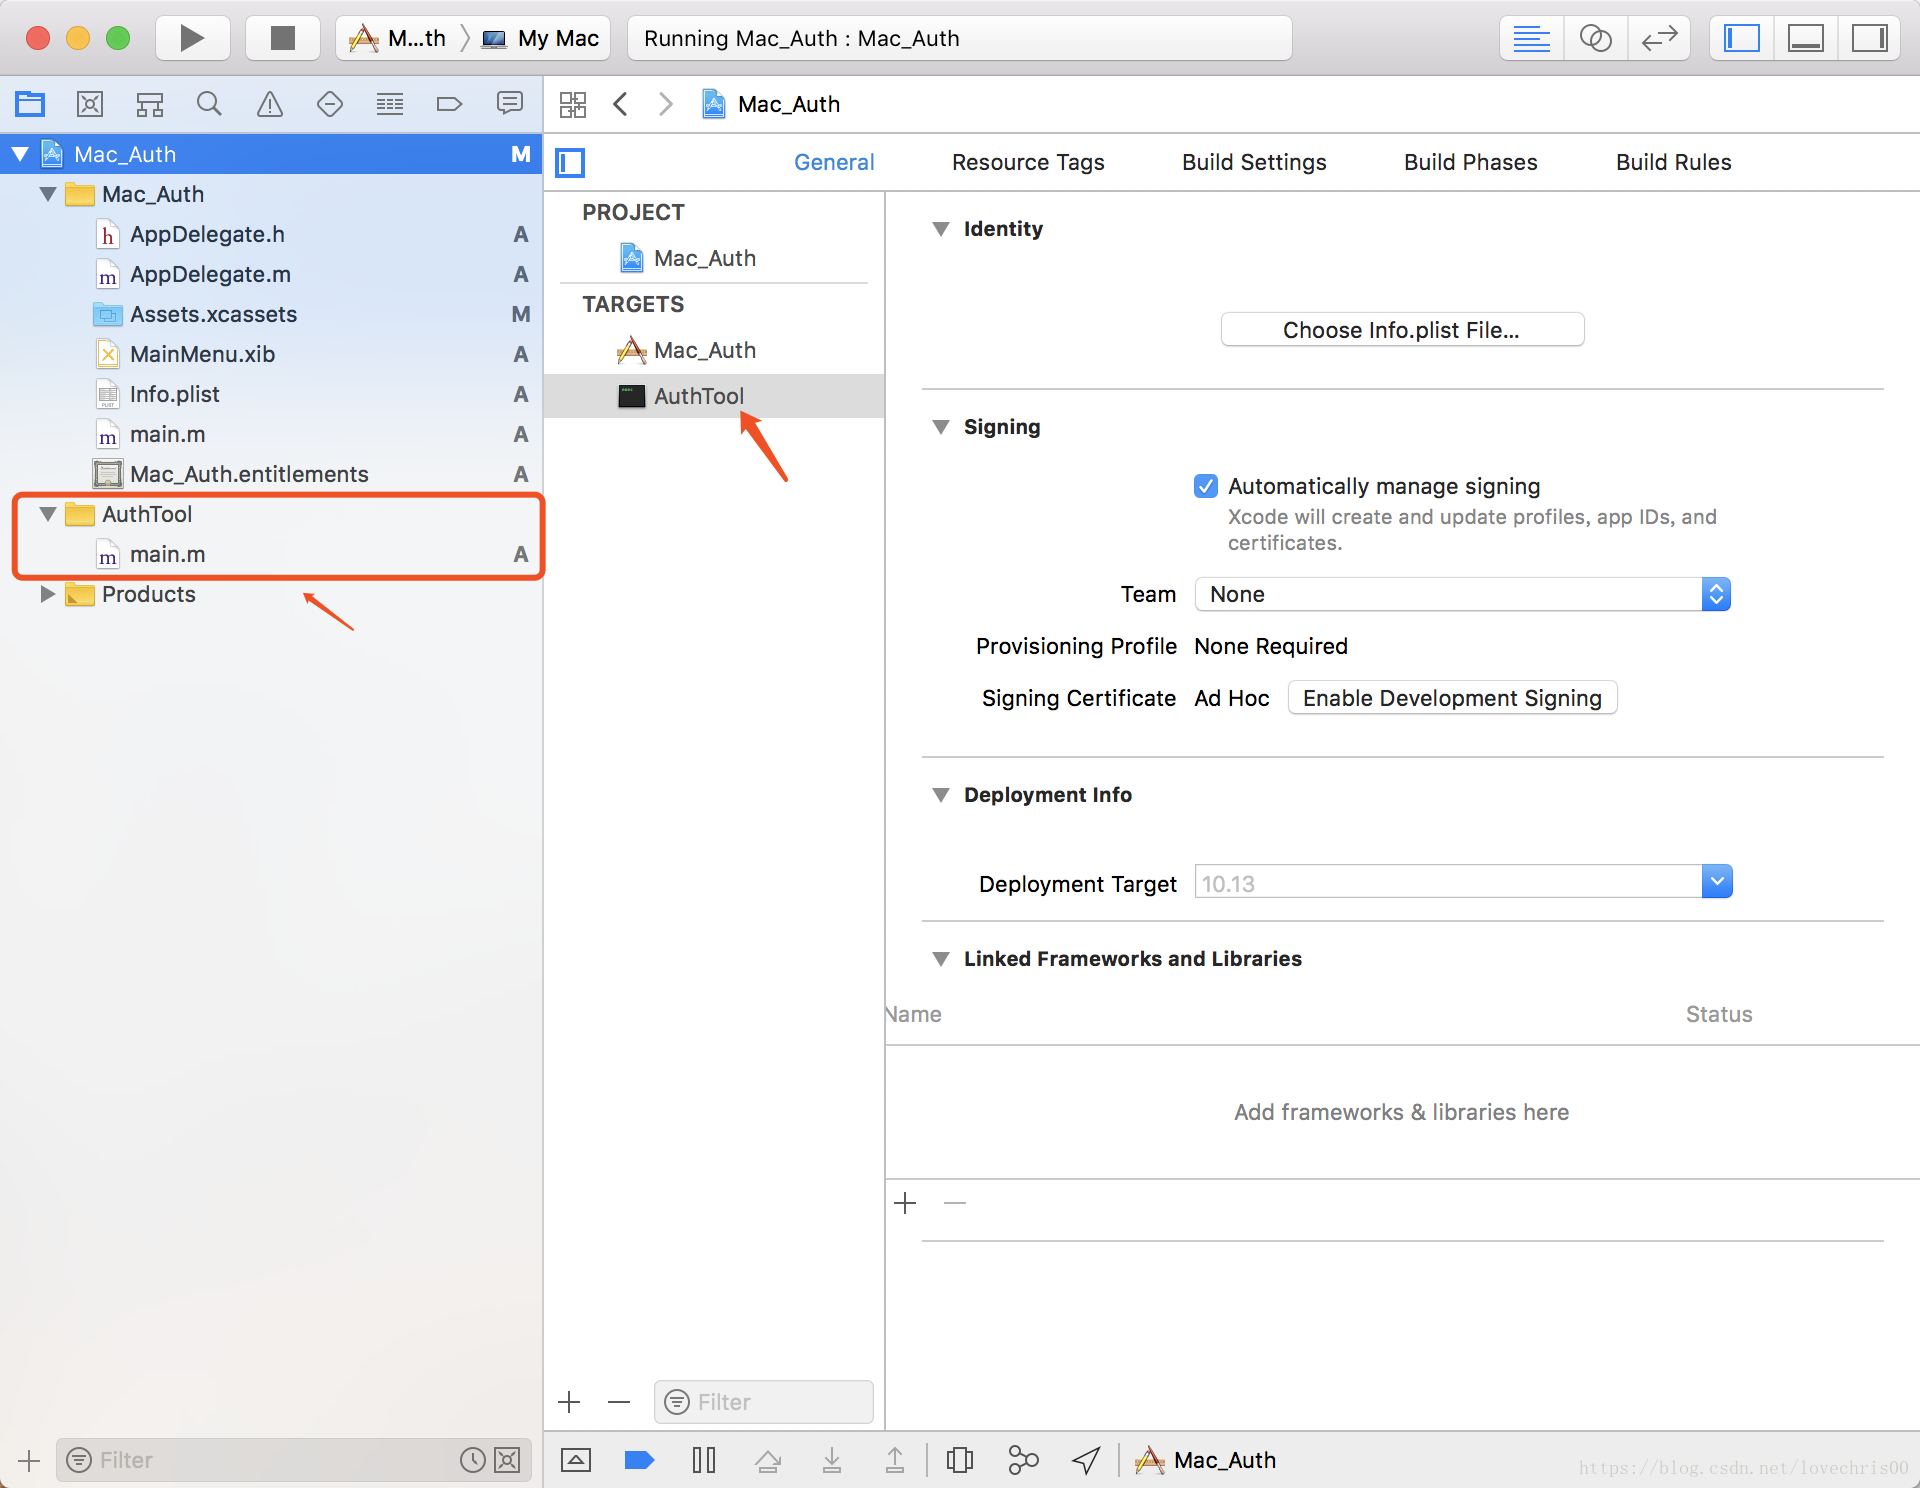Collapse the Signing section
Screen dimensions: 1920x1488
941,427
